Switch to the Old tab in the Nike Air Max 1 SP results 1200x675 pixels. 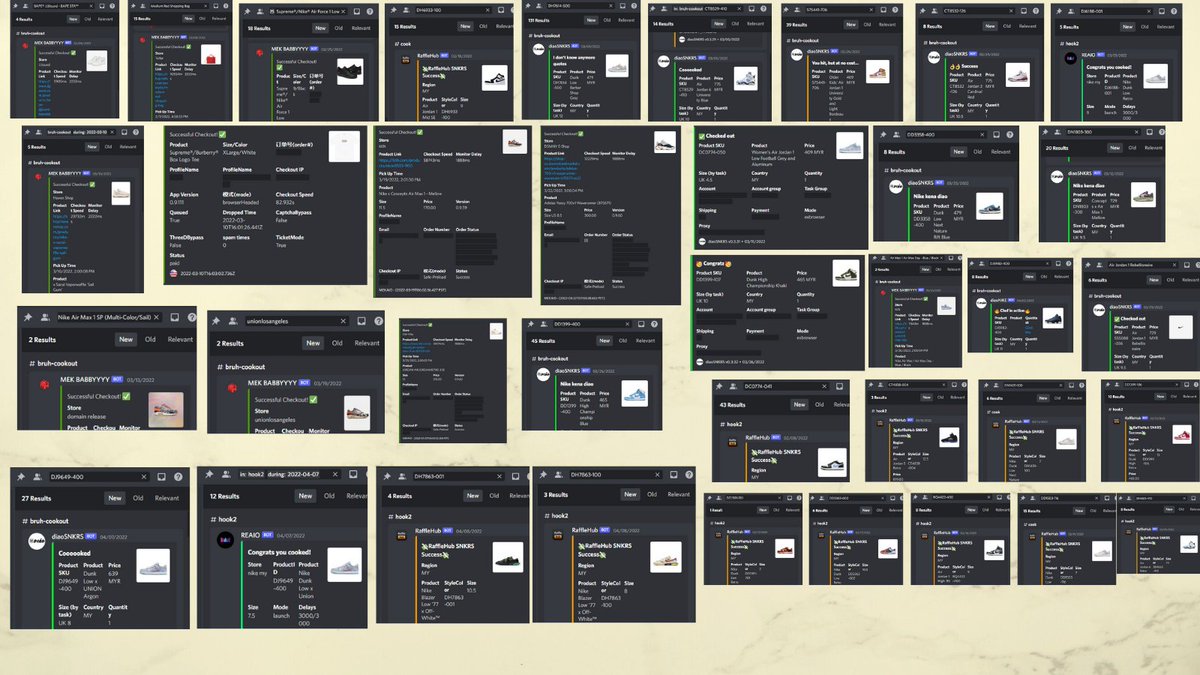click(150, 339)
